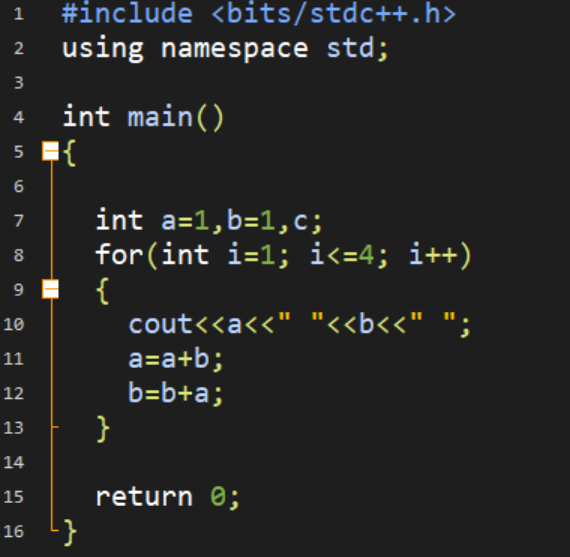
Task: Click the 'int' keyword before main
Action: point(86,117)
